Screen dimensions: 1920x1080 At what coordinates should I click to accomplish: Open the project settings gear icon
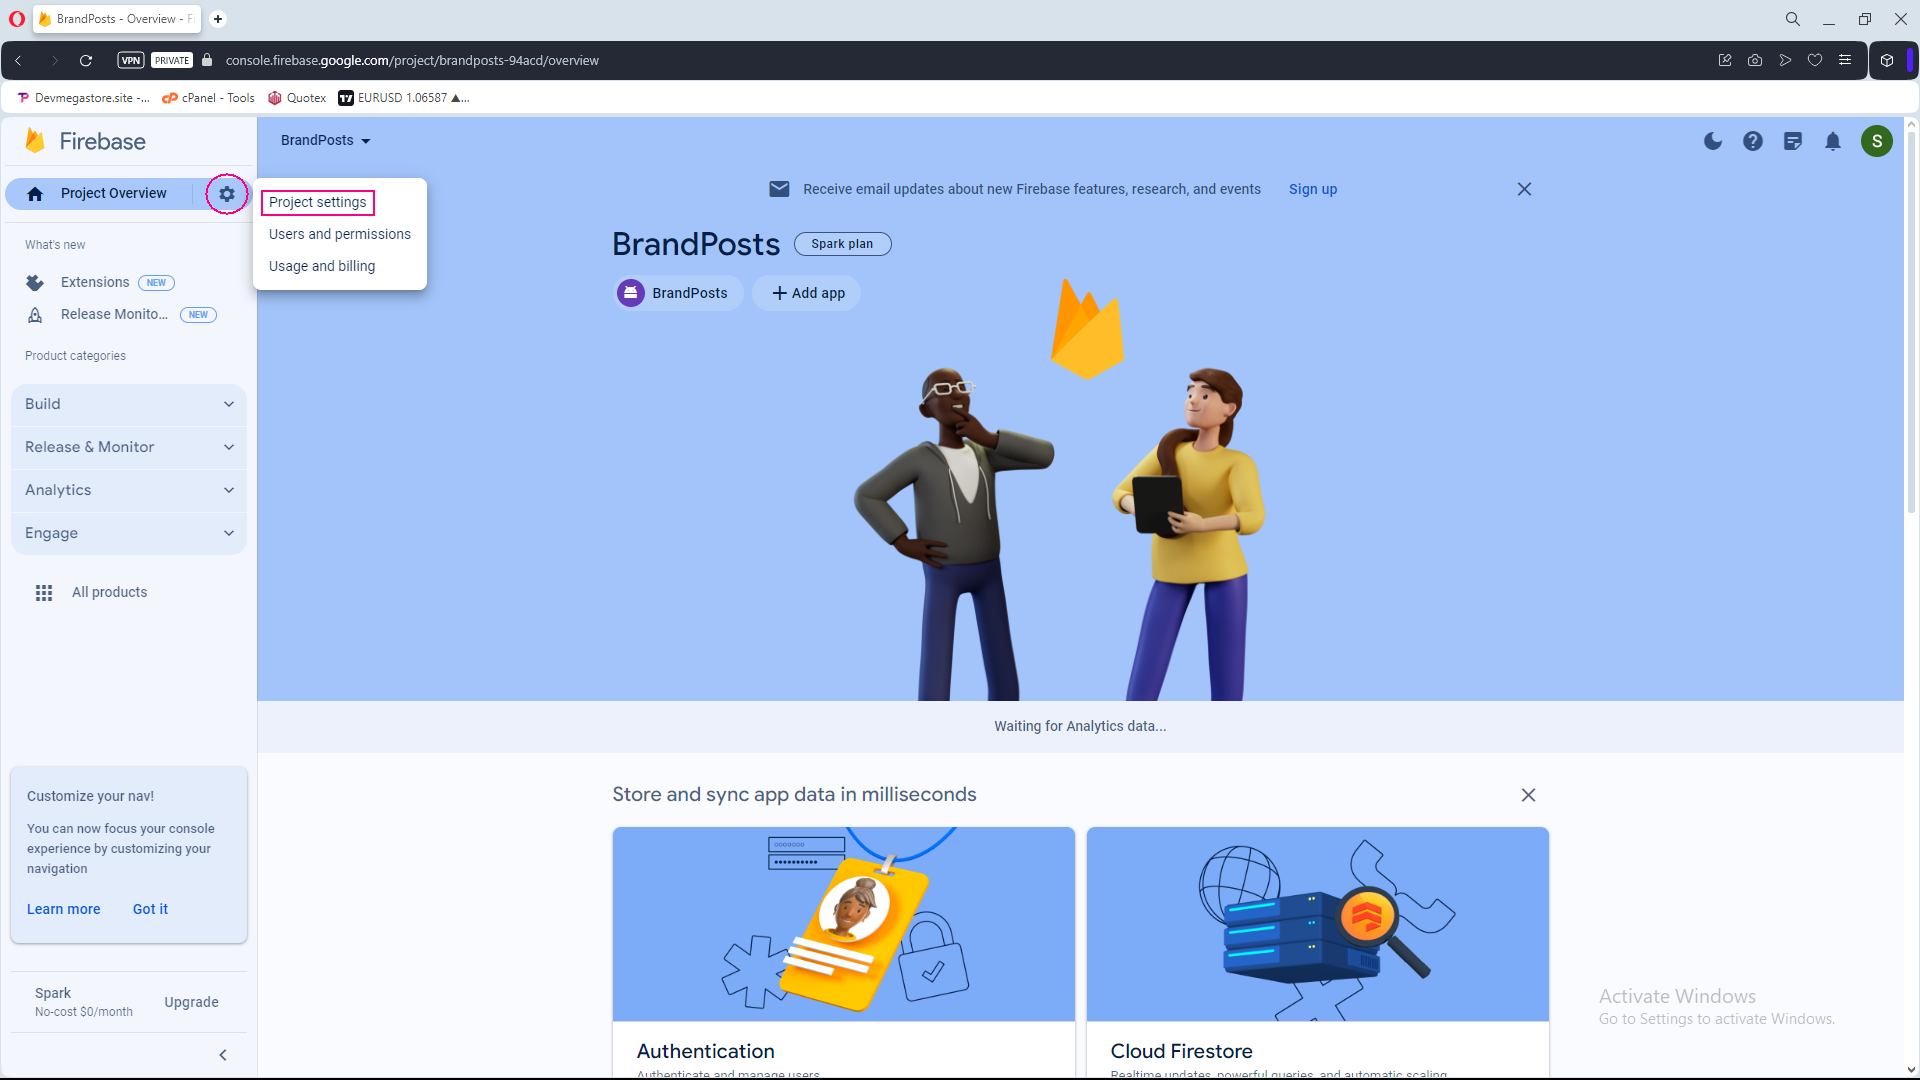(227, 194)
